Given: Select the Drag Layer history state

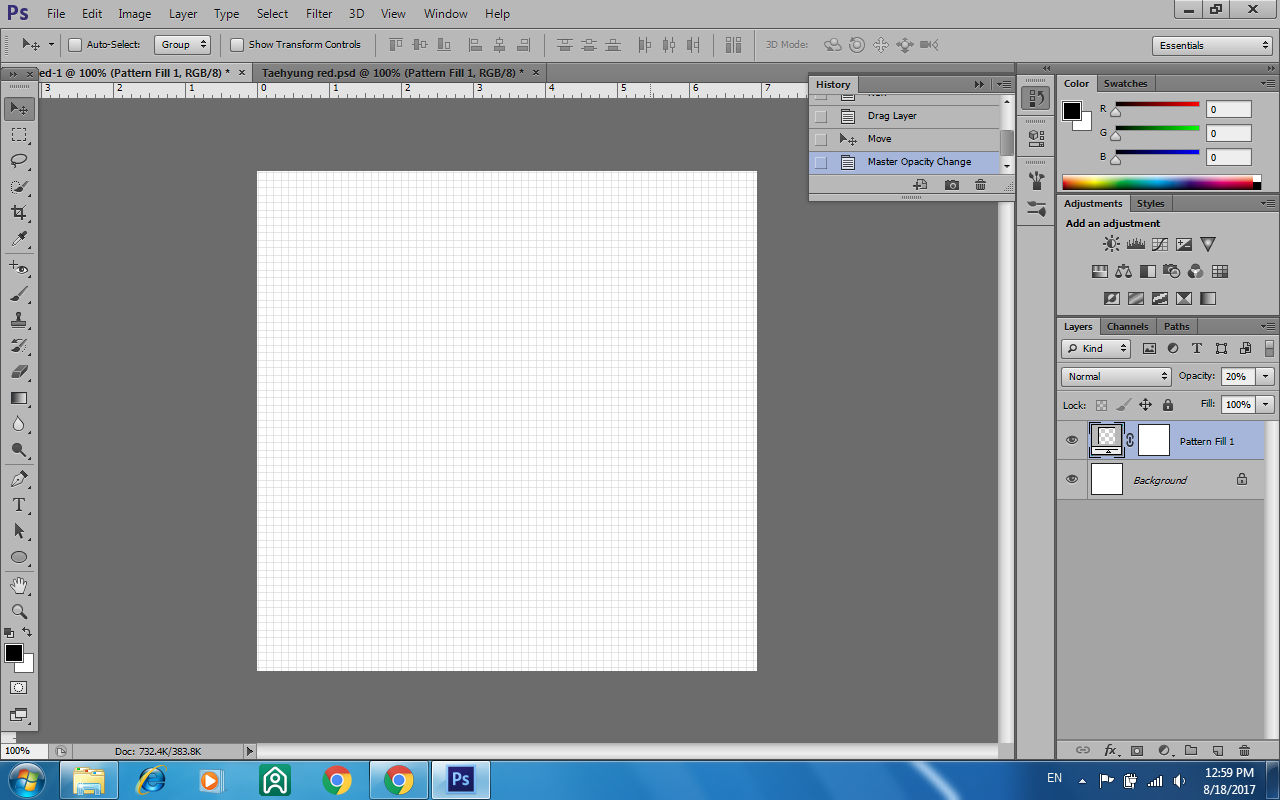Looking at the screenshot, I should pyautogui.click(x=905, y=116).
